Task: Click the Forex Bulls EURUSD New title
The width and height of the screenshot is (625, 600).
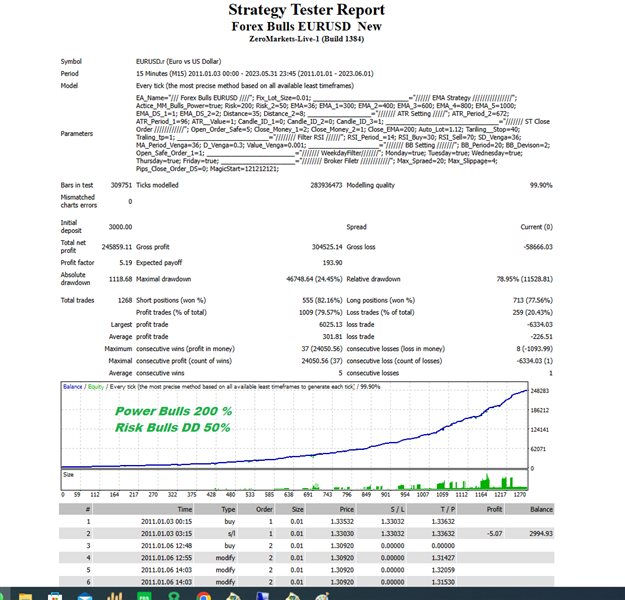Action: (307, 26)
